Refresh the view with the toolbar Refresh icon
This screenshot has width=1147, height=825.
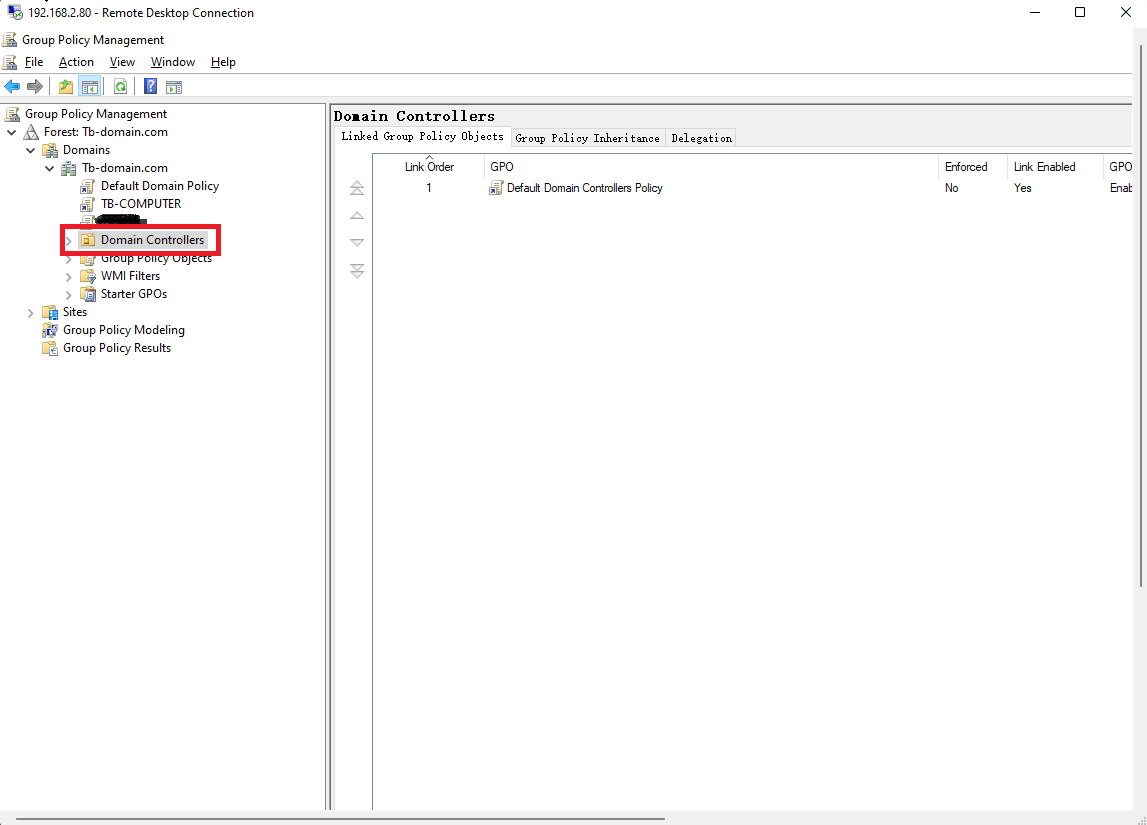[121, 87]
